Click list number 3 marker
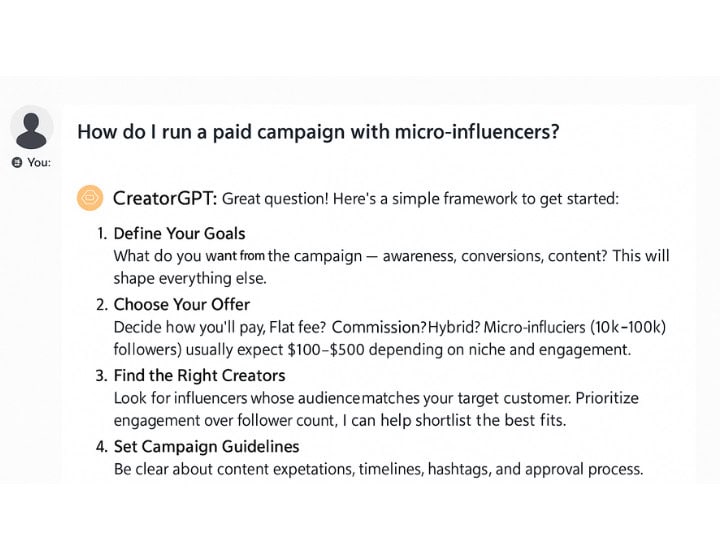The image size is (720, 560). [101, 375]
